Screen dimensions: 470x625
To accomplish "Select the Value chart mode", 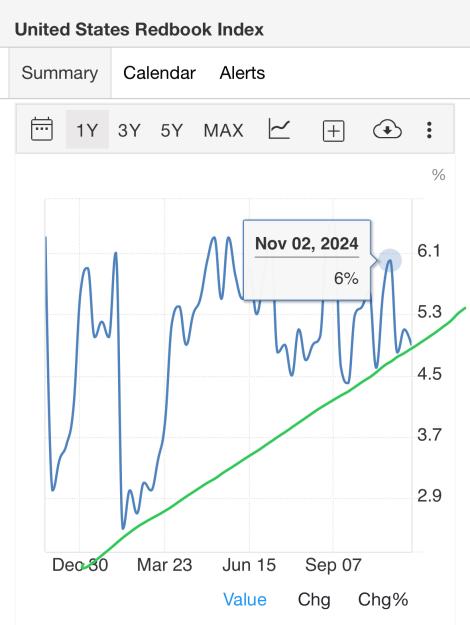I will point(245,599).
